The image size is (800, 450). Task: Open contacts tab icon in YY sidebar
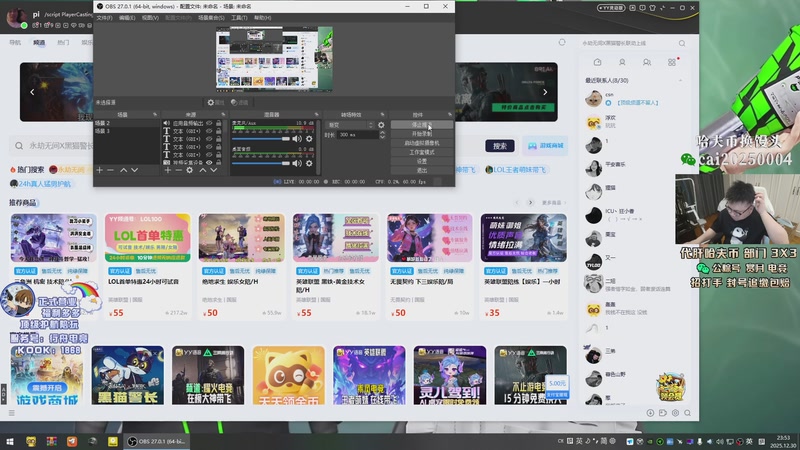click(x=622, y=62)
